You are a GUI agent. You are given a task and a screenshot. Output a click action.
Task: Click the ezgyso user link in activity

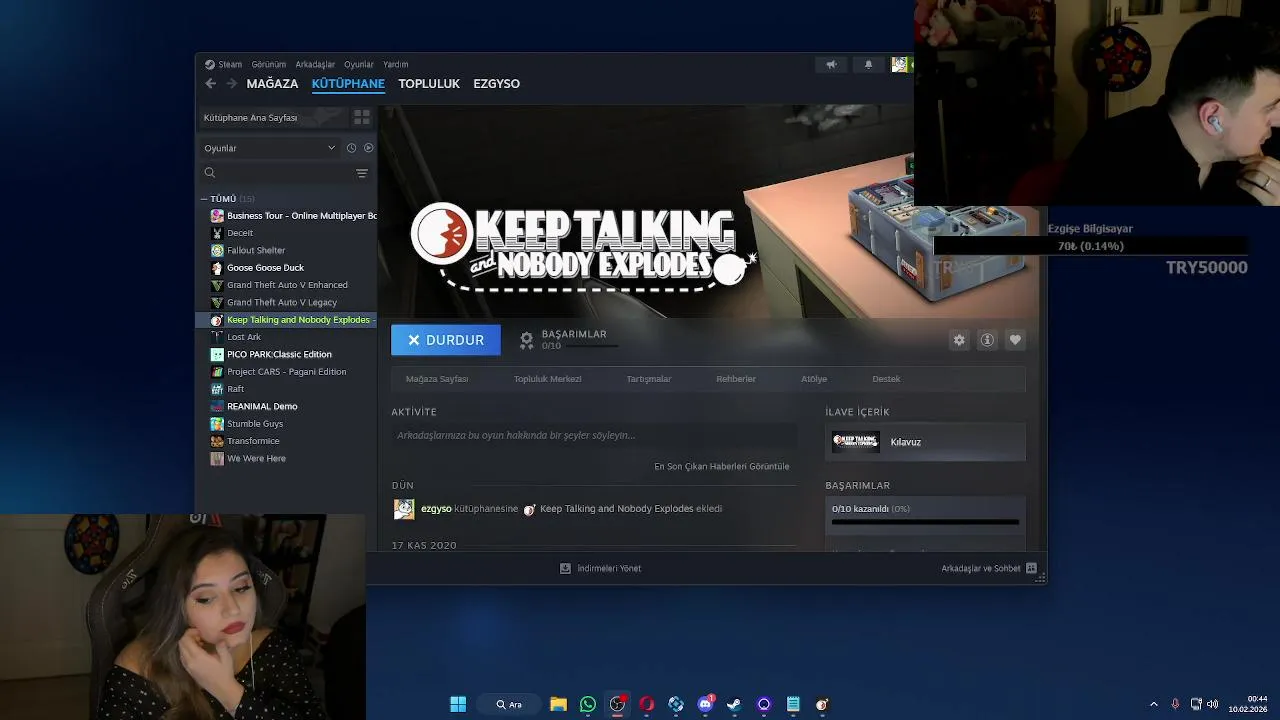[436, 509]
